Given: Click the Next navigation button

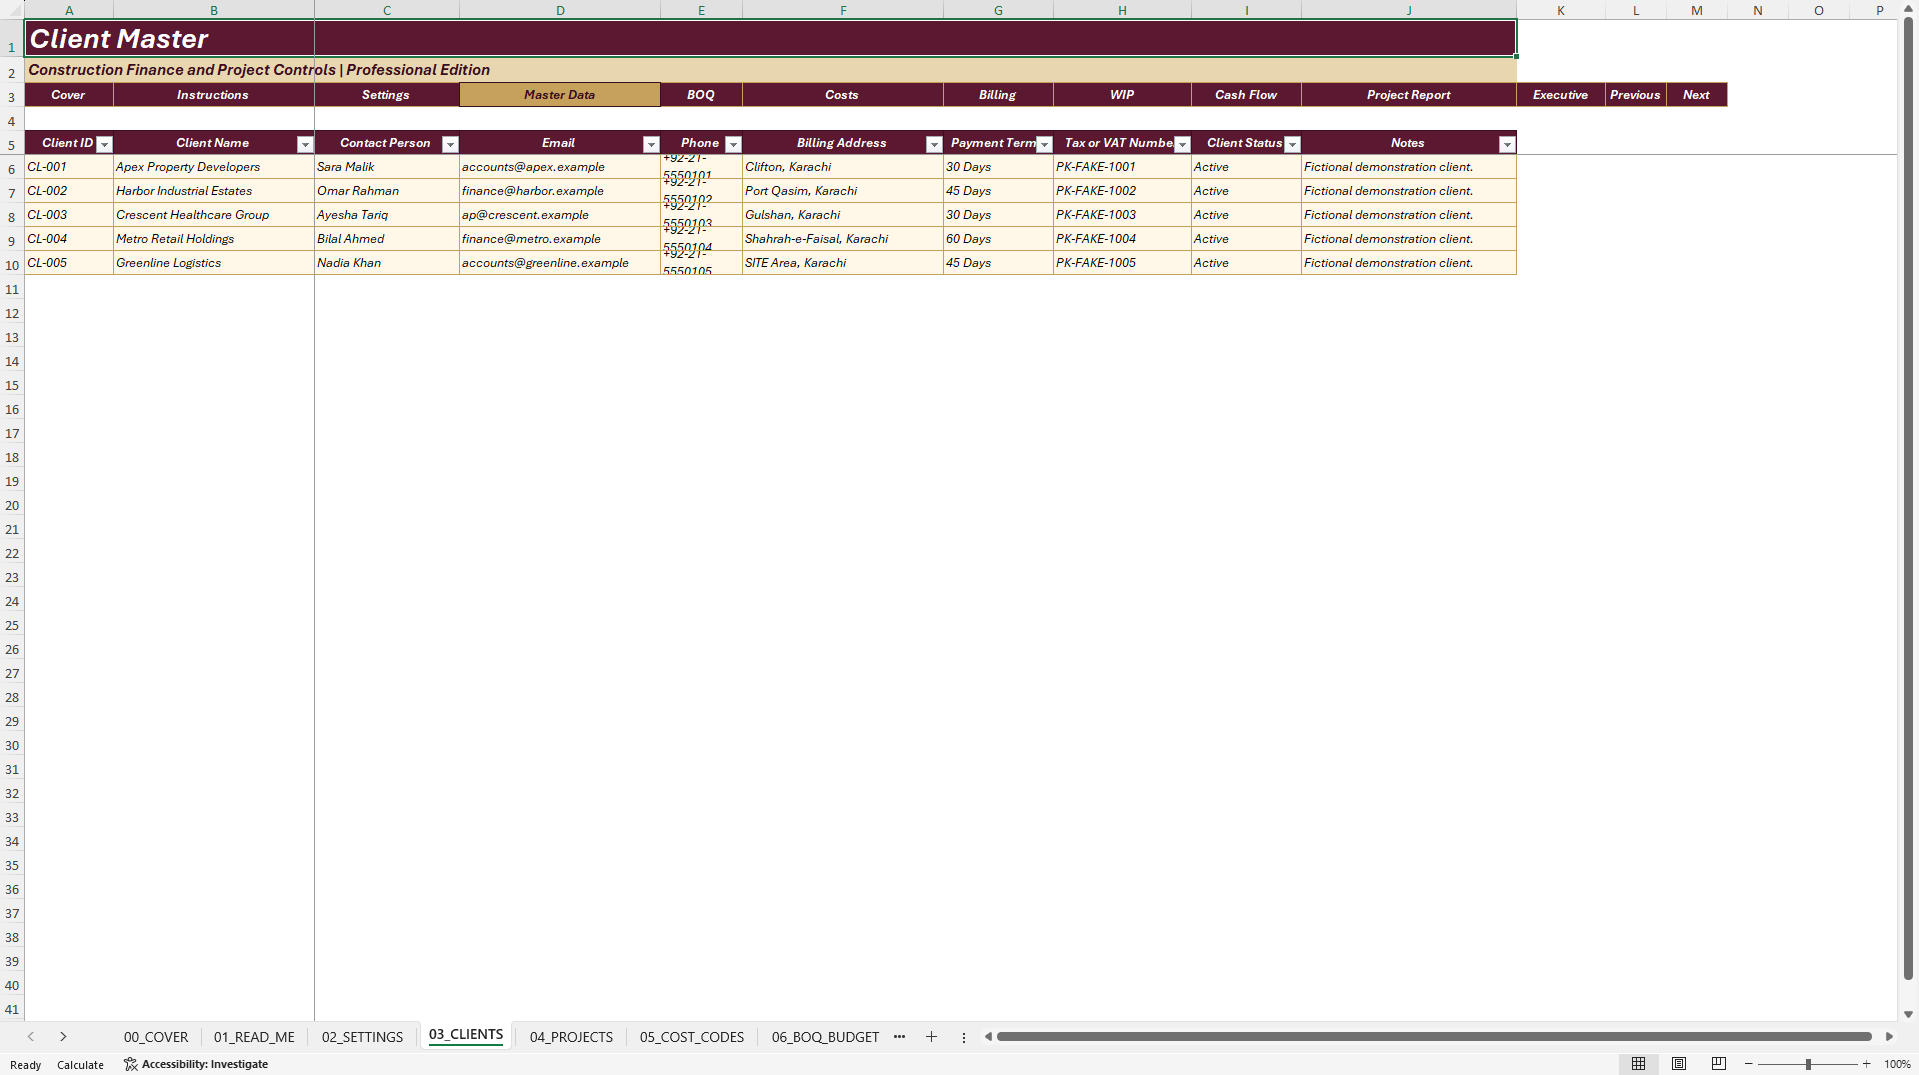Looking at the screenshot, I should 1697,95.
